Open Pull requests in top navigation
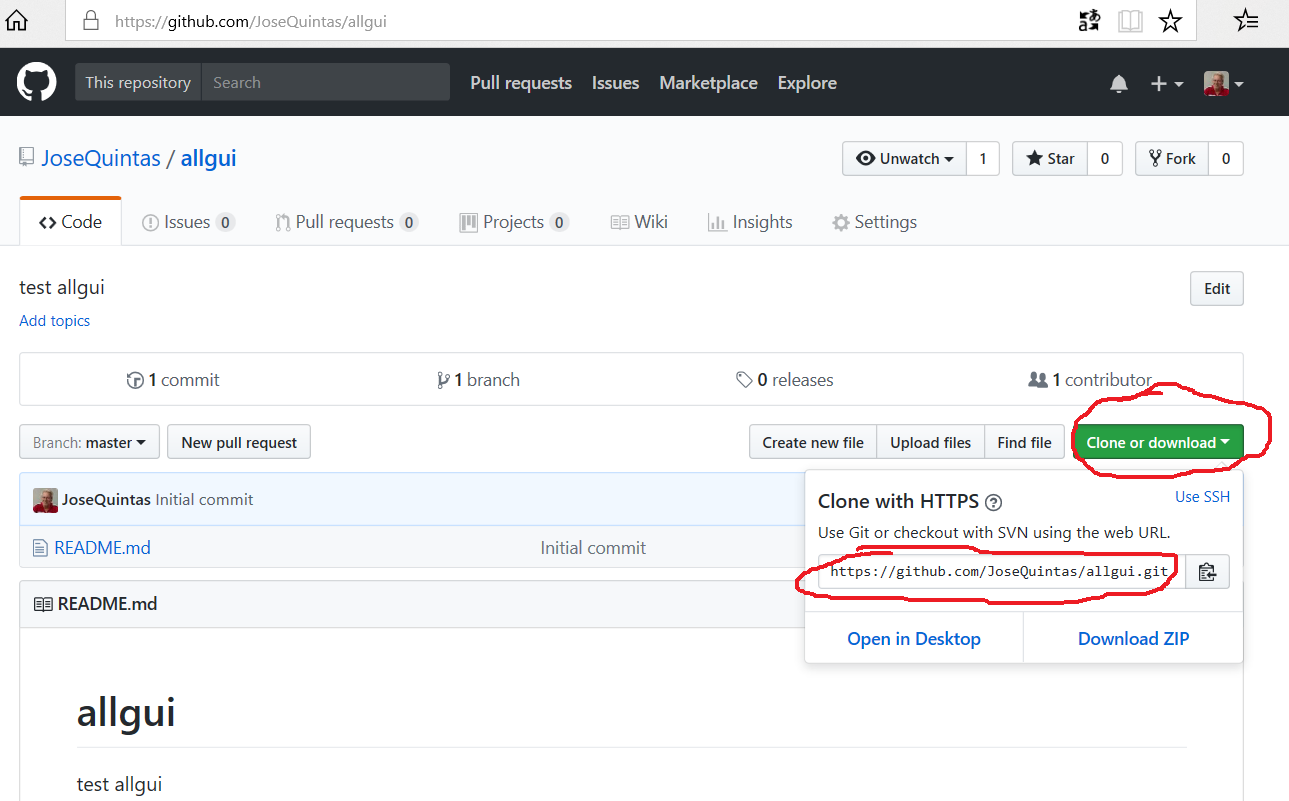The width and height of the screenshot is (1289, 801). 521,83
